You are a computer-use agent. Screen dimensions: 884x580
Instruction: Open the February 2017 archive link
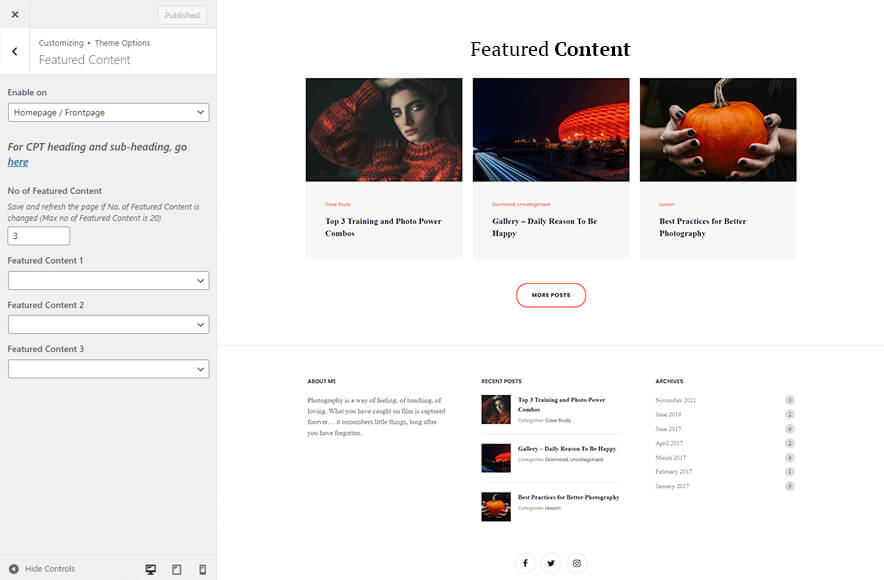pos(674,472)
